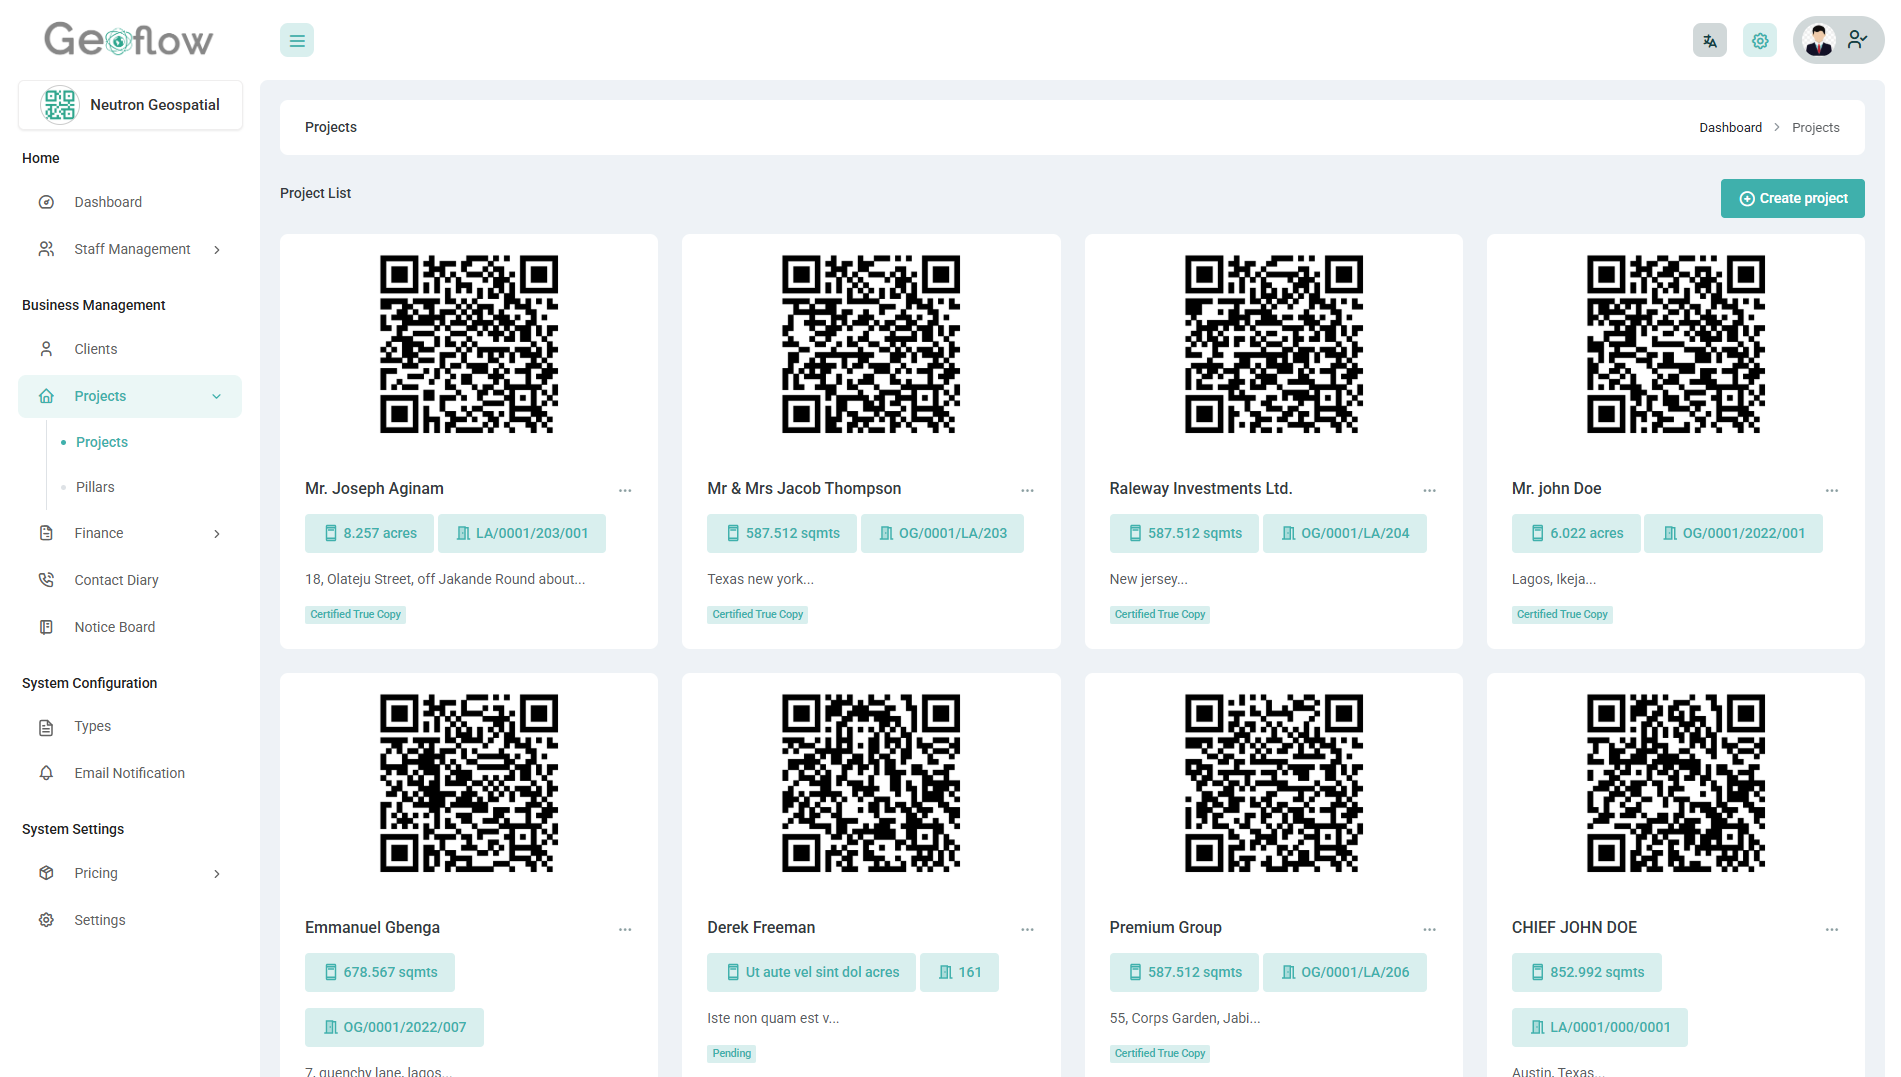The image size is (1901, 1077).
Task: Open three-dot menu for Mr. Joseph Aginam
Action: (625, 490)
